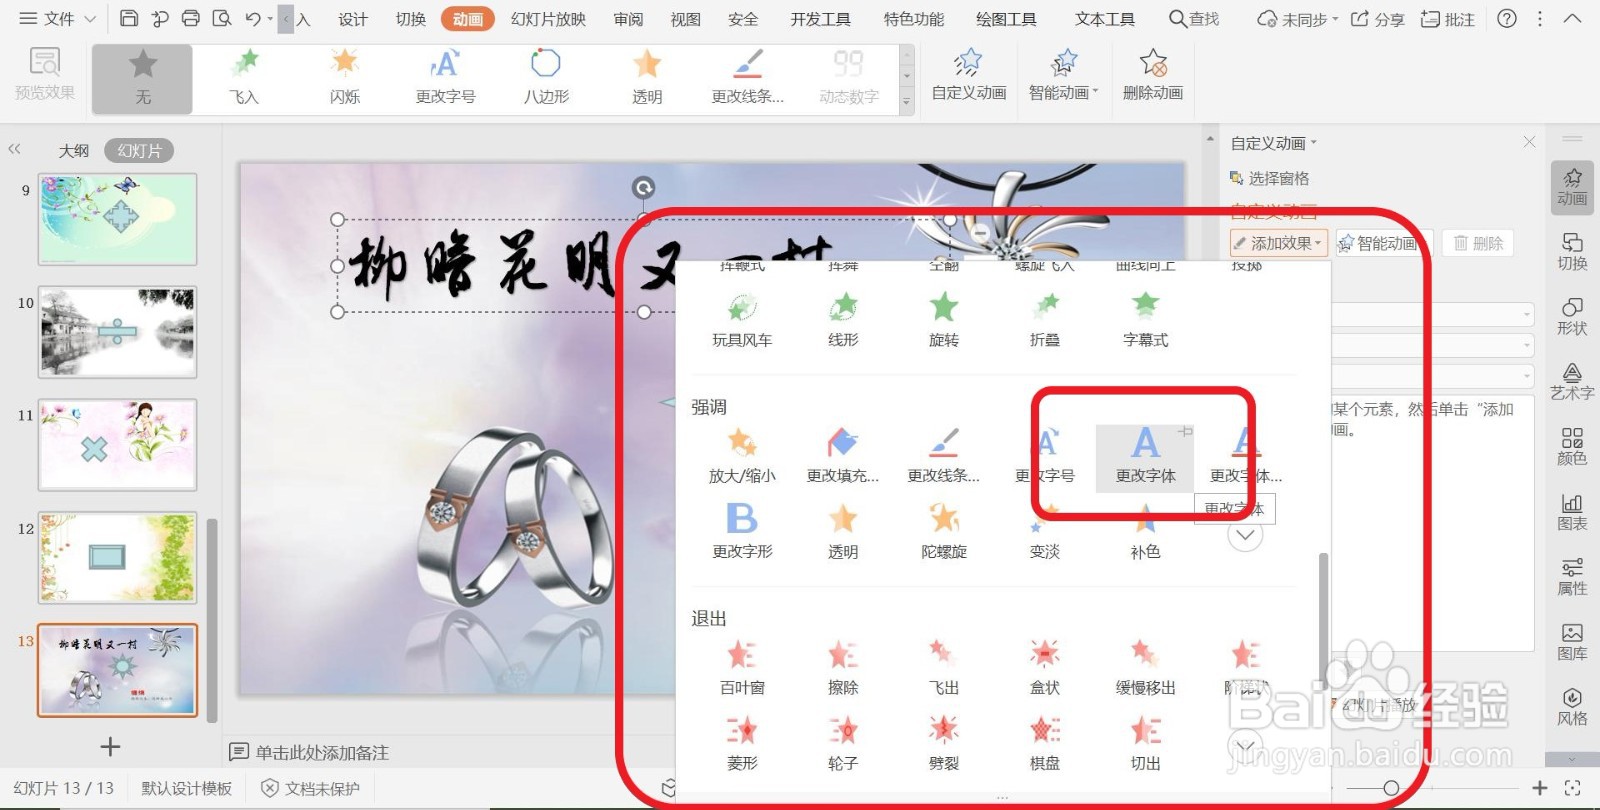The image size is (1600, 810).
Task: Add new slide with plus button
Action: [x=110, y=746]
